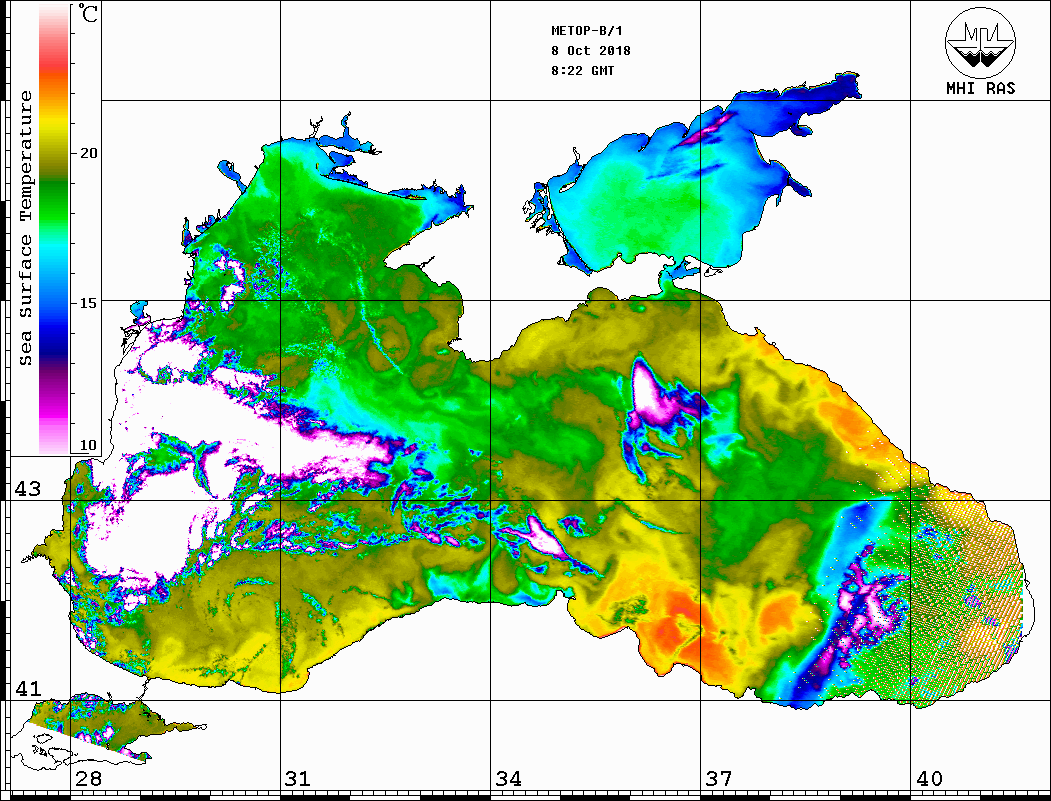
Task: Click the MHI RAS circular logo
Action: 980,42
